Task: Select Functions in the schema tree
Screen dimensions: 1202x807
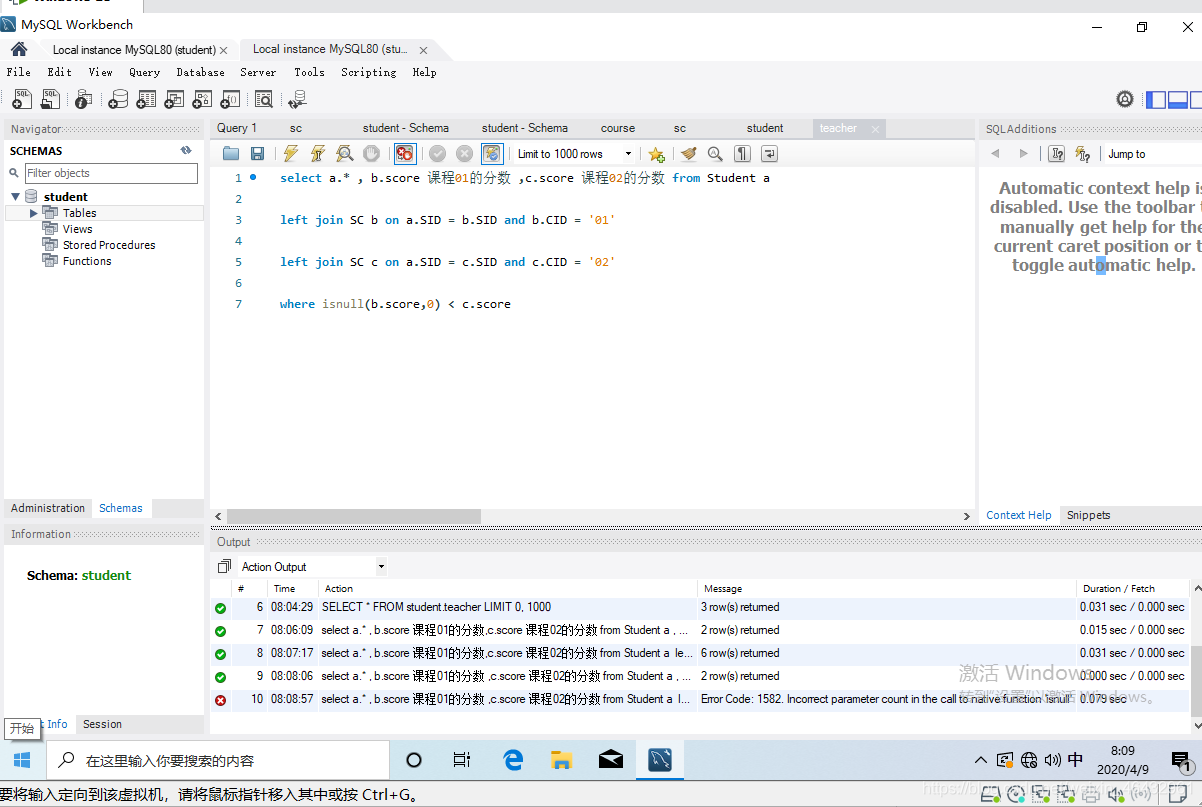Action: click(87, 261)
